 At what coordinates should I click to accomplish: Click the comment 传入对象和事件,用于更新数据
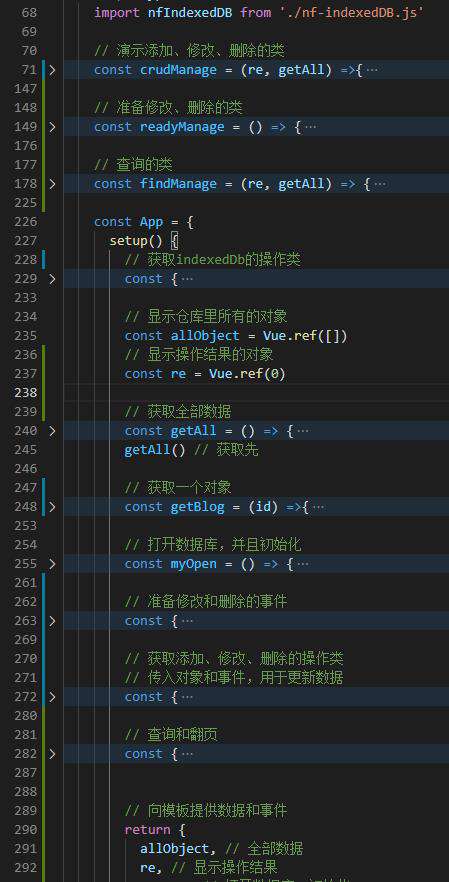pos(234,678)
